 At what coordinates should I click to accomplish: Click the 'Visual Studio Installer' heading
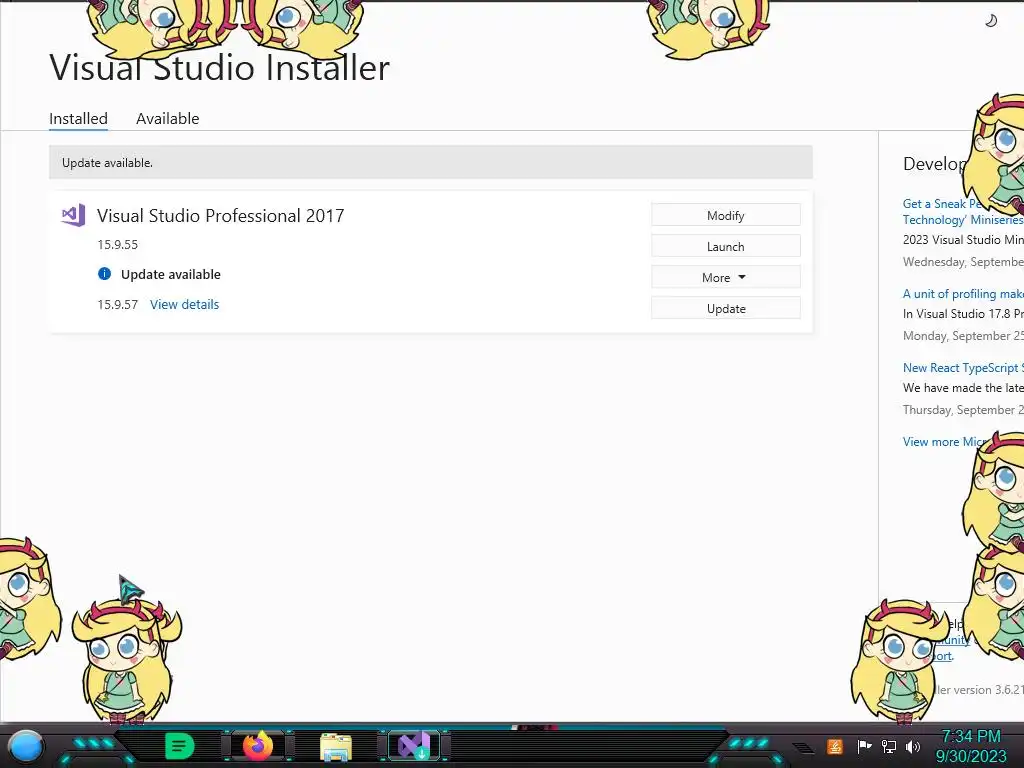point(219,67)
